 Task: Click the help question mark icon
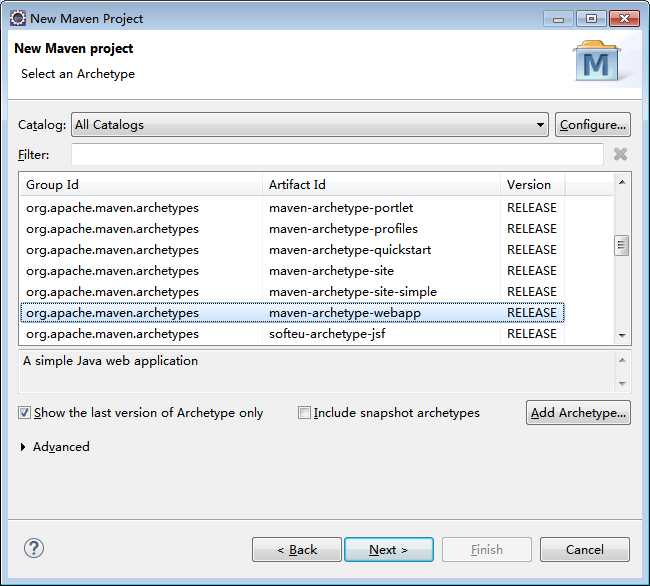(34, 548)
